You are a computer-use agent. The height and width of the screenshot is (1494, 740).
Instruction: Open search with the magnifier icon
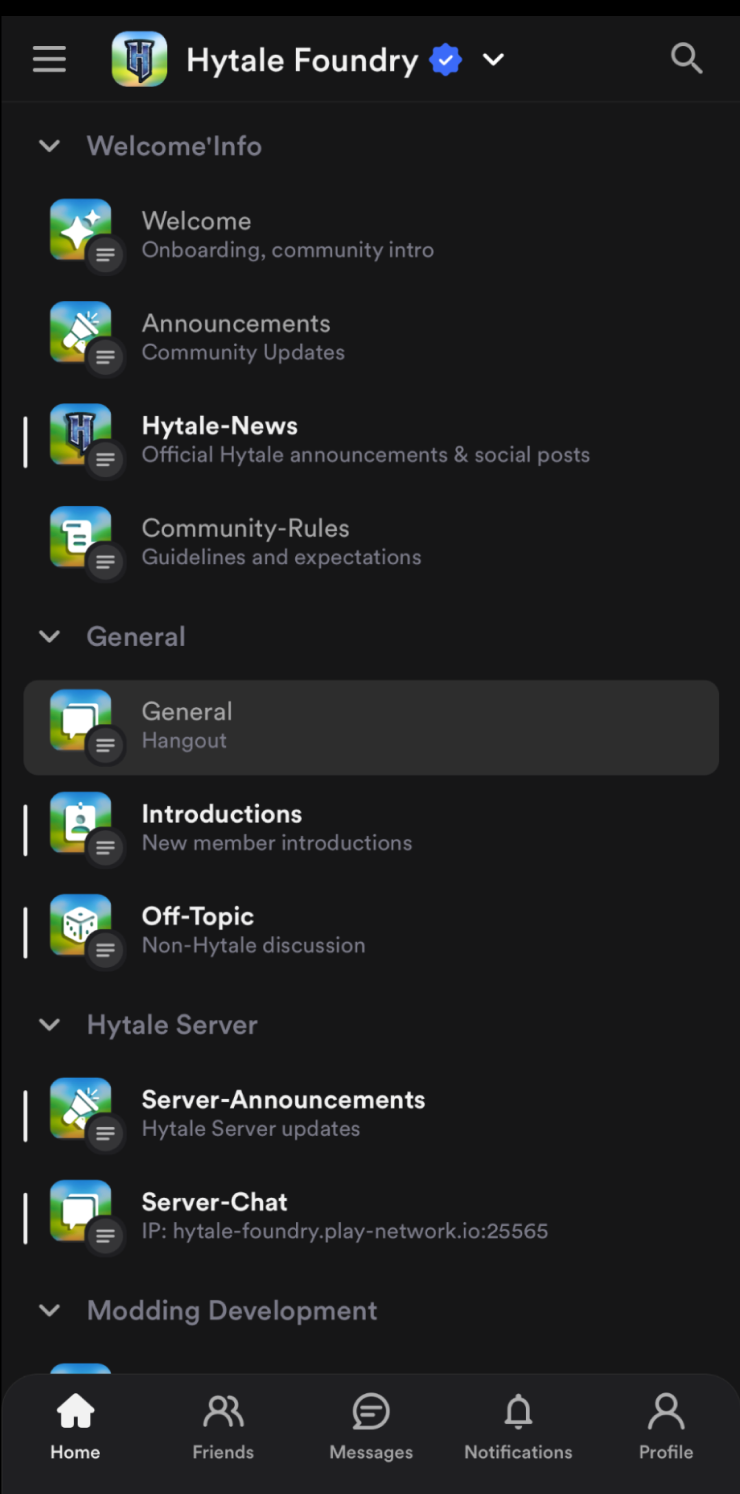click(x=686, y=59)
